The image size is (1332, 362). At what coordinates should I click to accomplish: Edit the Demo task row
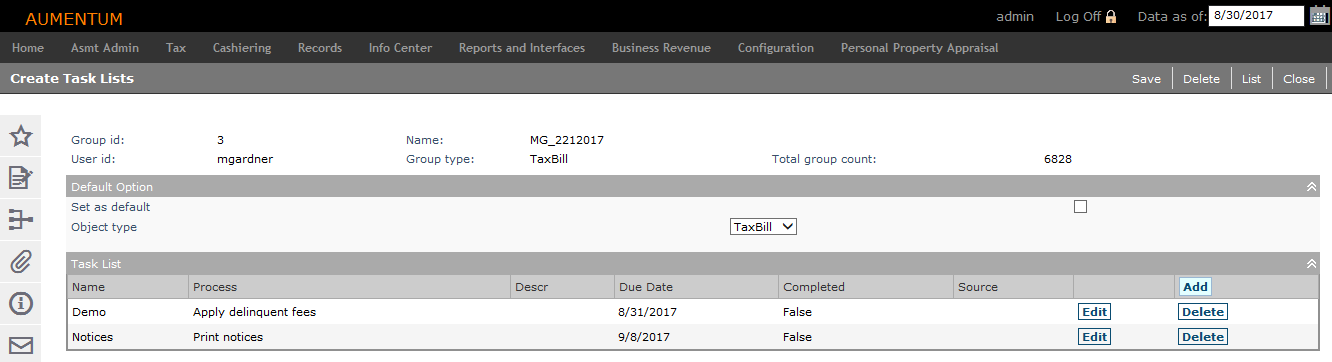pyautogui.click(x=1094, y=312)
